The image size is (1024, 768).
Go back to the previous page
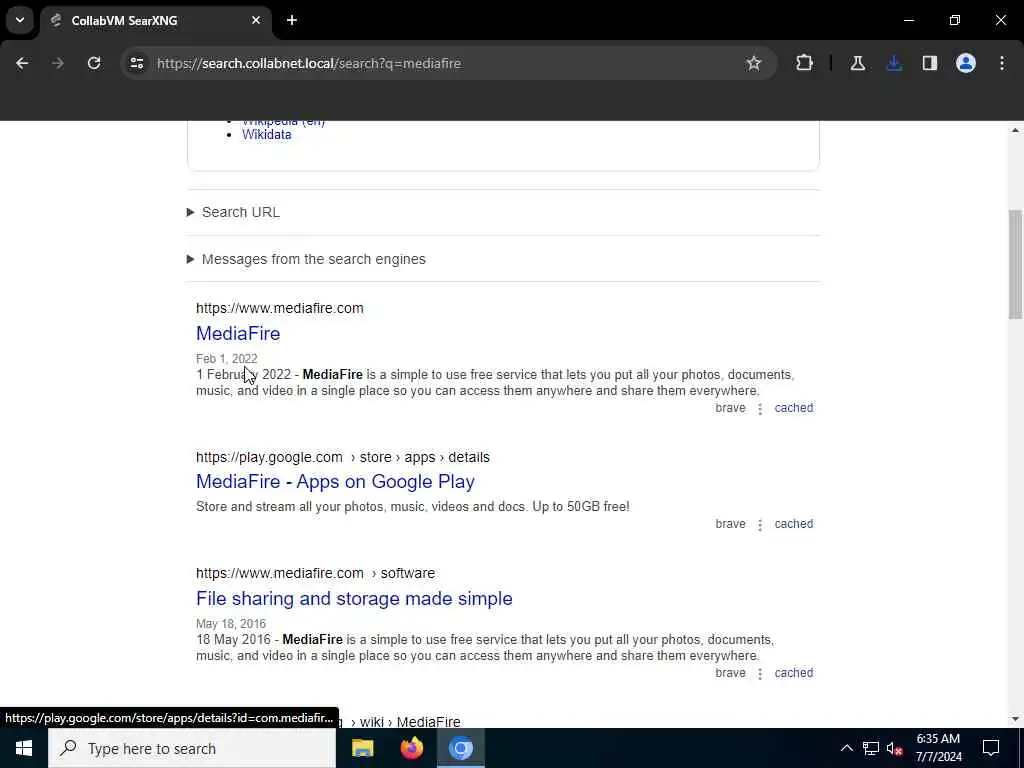(x=22, y=63)
